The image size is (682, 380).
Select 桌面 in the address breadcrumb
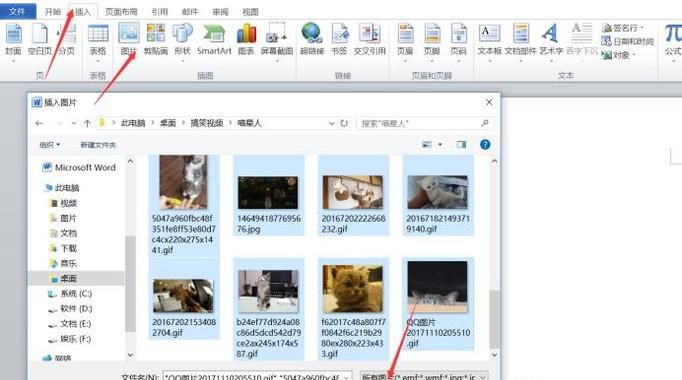[167, 123]
